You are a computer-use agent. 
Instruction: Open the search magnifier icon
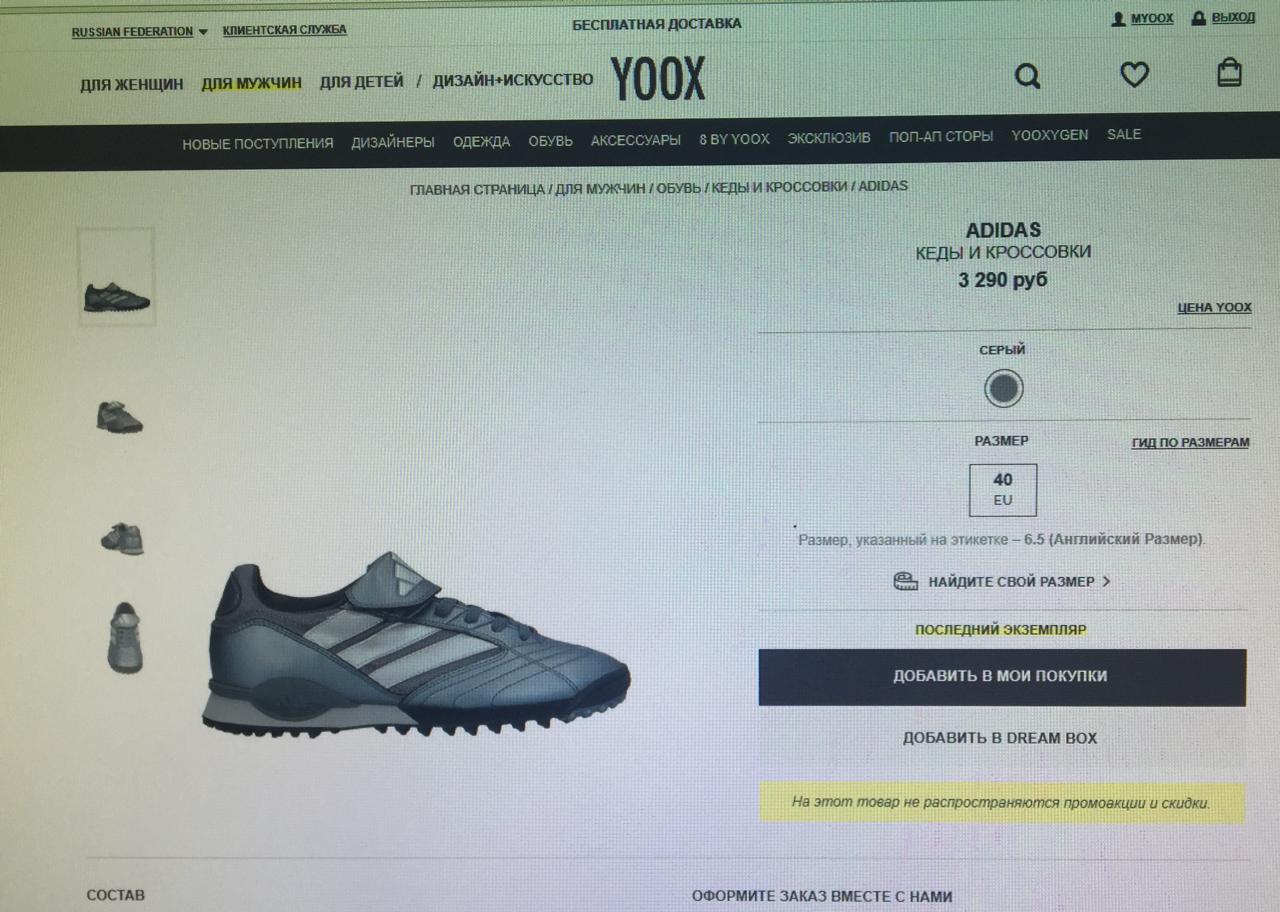(x=1028, y=76)
